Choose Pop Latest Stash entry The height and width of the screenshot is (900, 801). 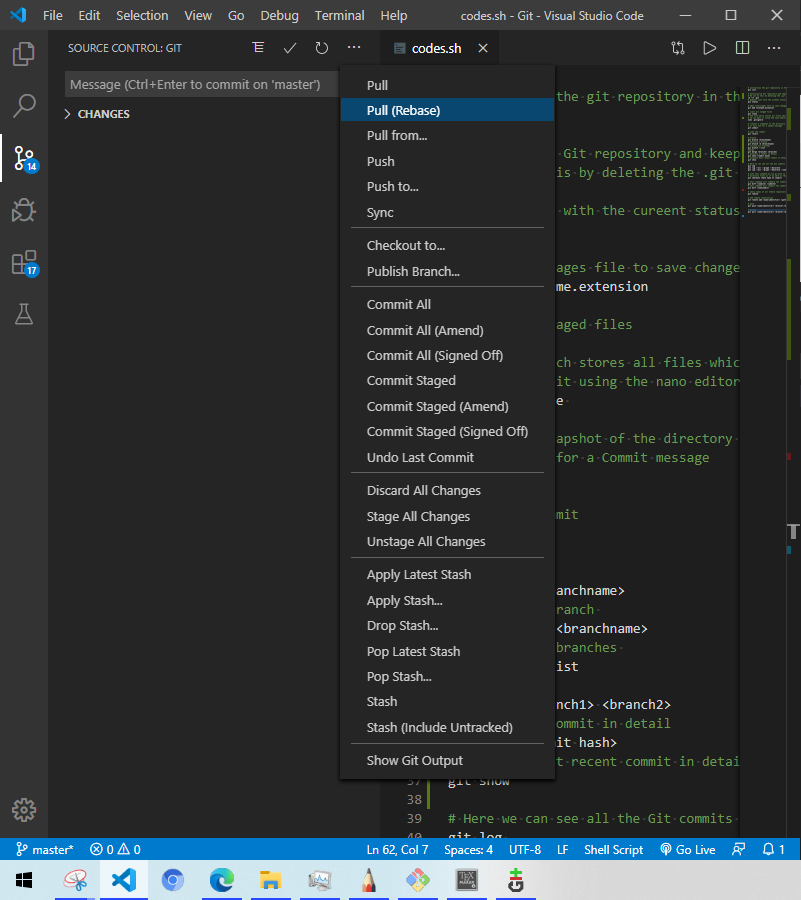click(448, 651)
